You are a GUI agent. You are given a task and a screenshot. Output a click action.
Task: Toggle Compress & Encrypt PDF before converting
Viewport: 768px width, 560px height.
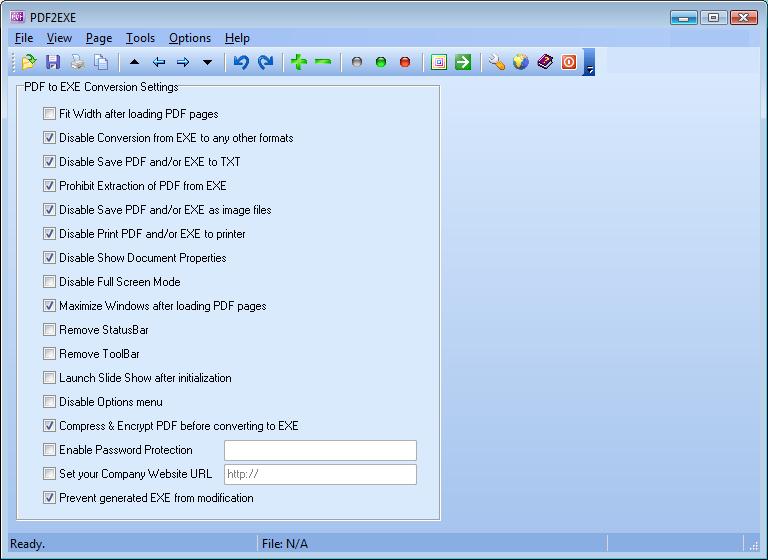point(49,426)
